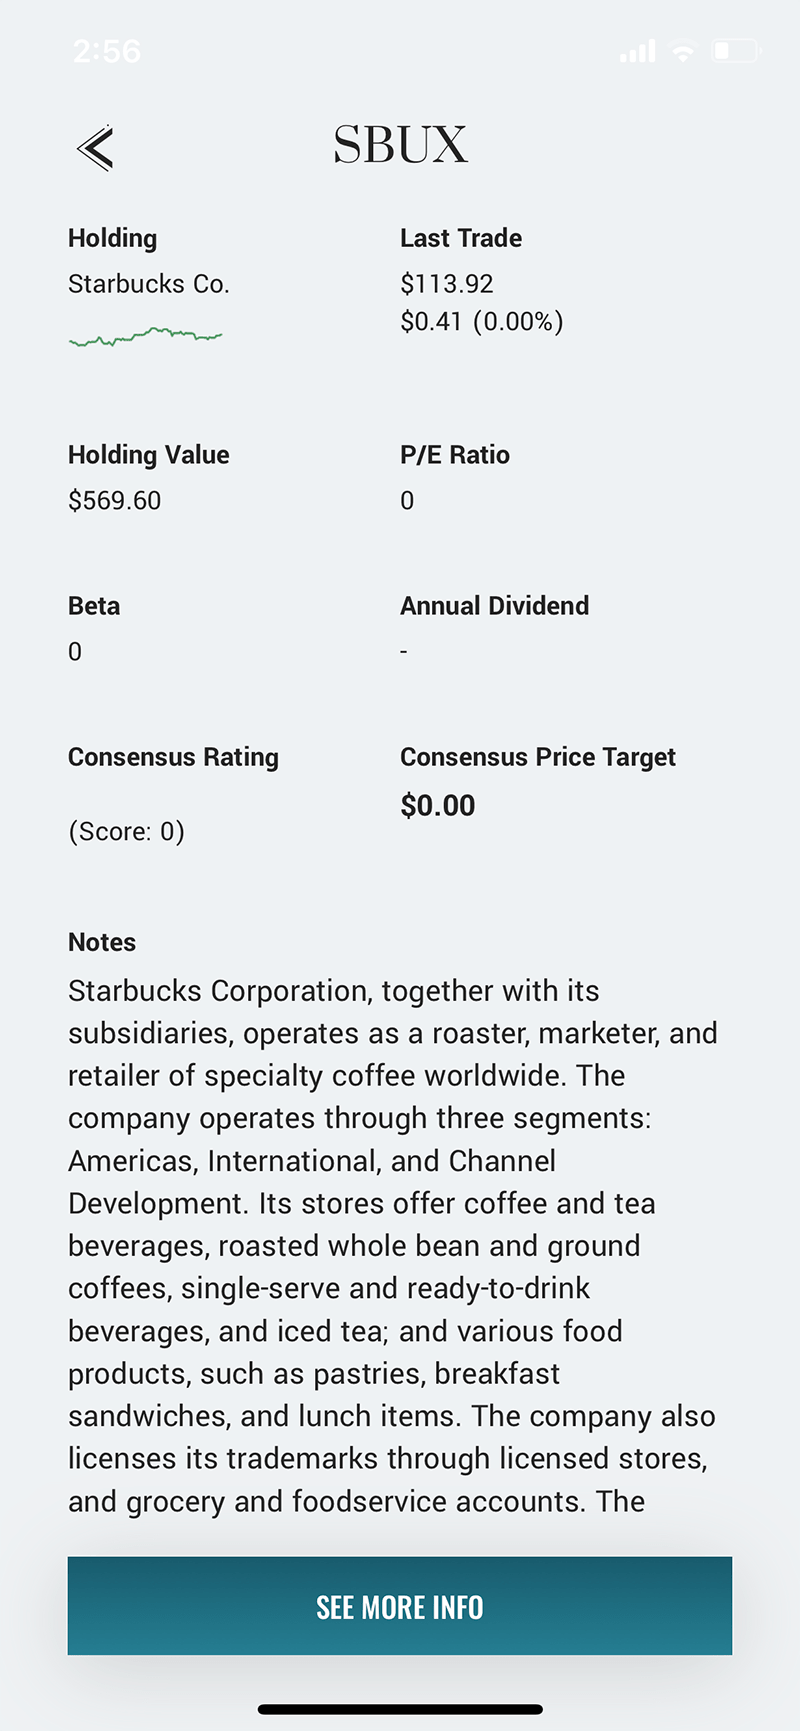Tap the P/E Ratio label

(x=455, y=455)
